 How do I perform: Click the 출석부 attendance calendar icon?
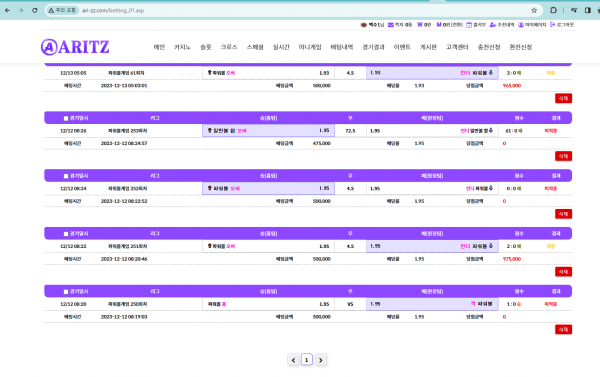469,24
